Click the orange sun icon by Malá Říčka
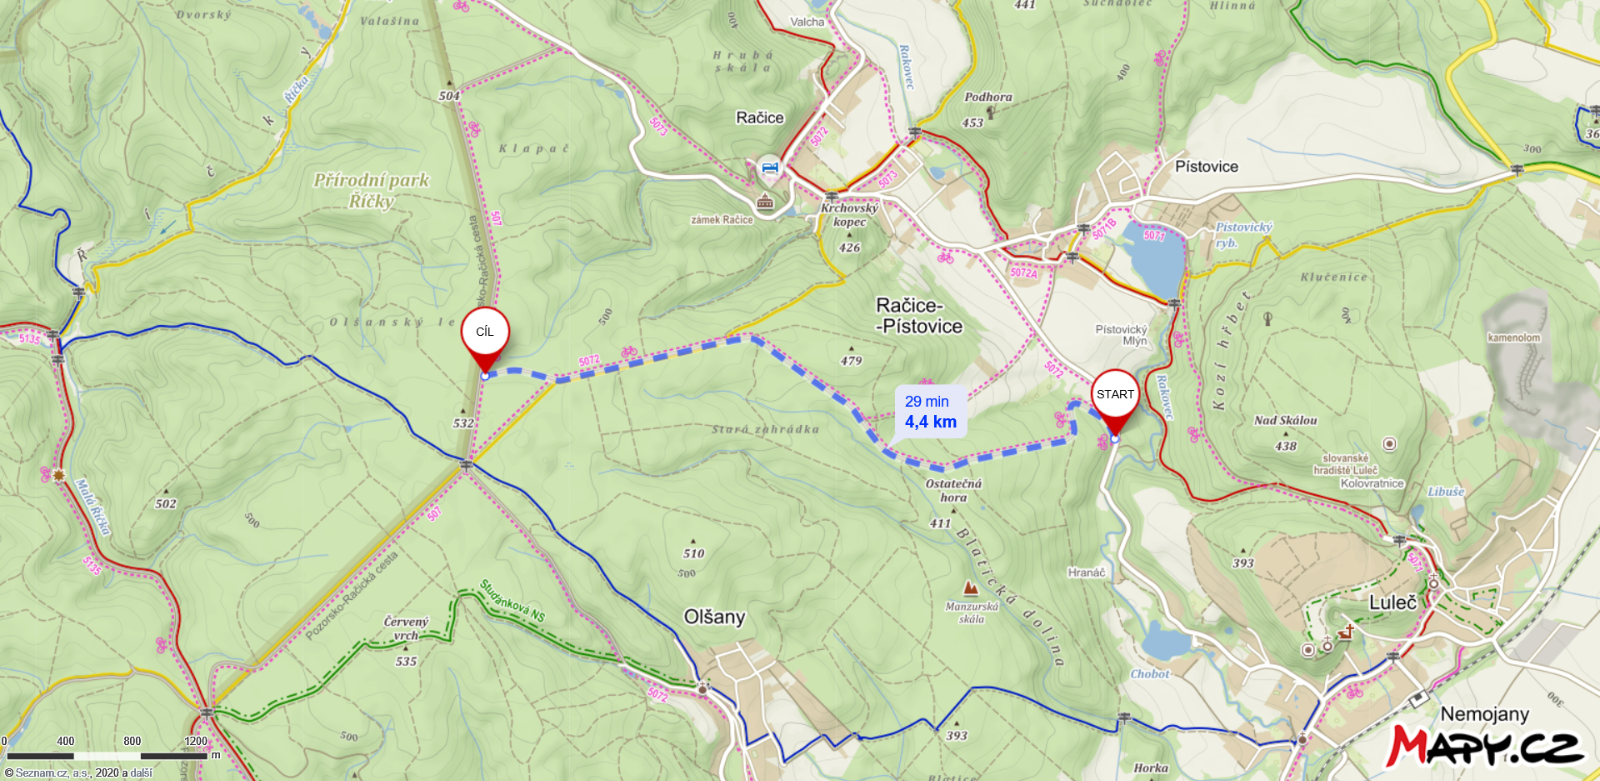 pyautogui.click(x=59, y=475)
